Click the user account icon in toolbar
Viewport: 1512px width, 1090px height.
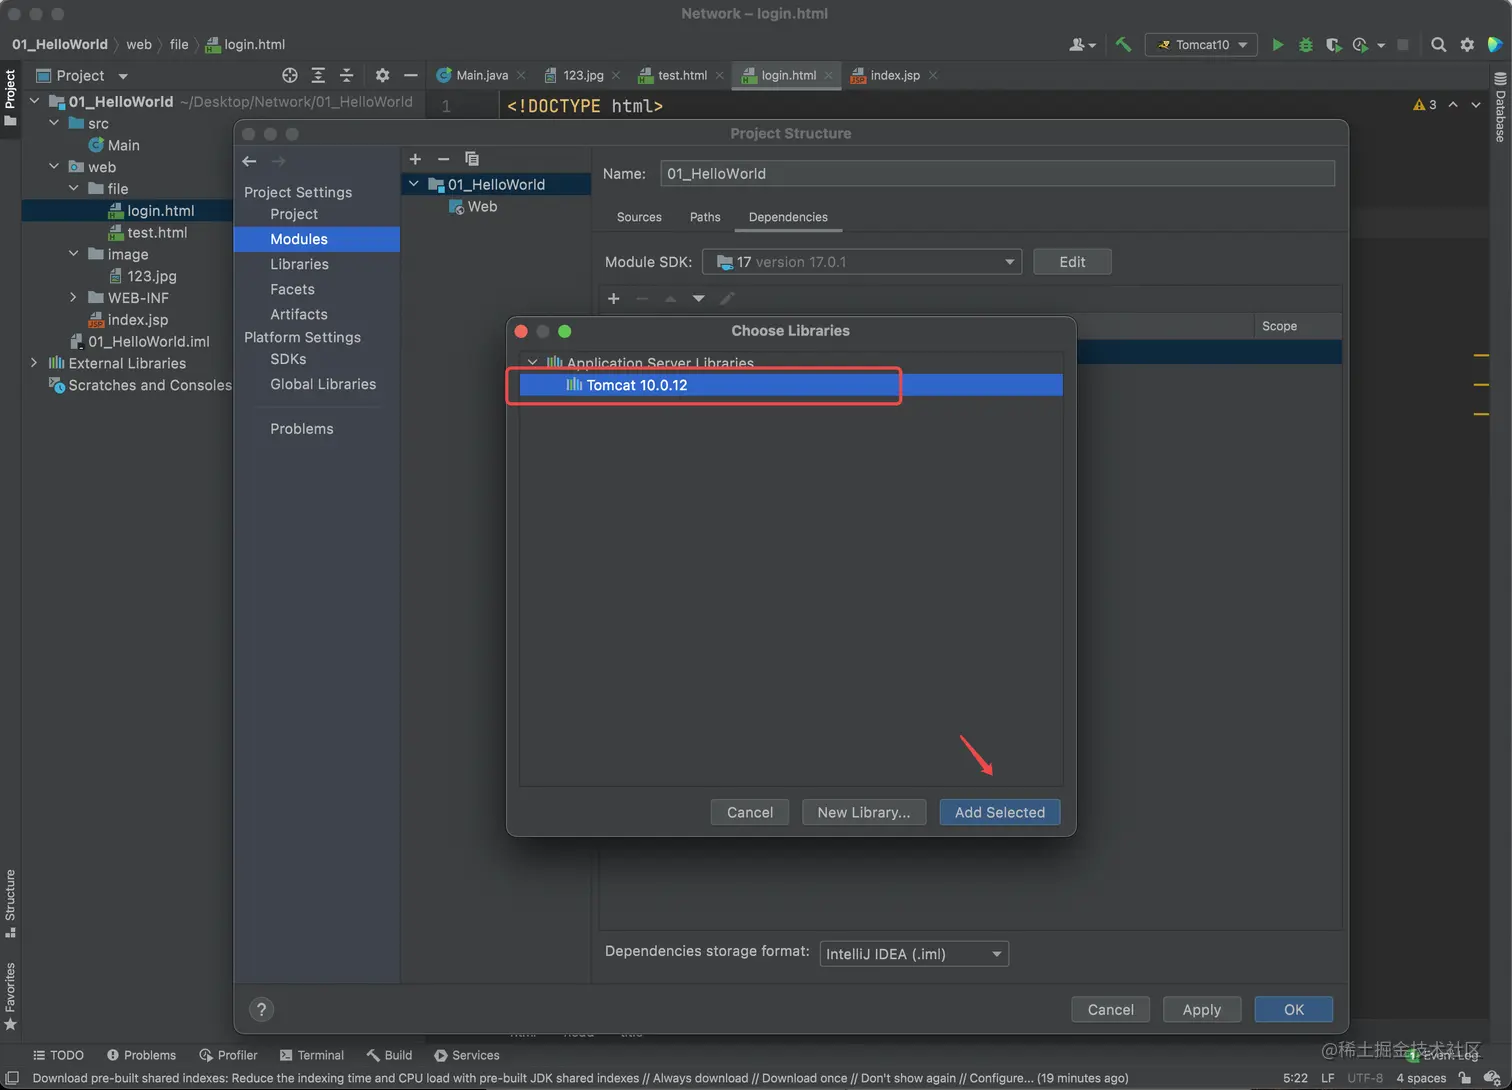click(x=1081, y=44)
